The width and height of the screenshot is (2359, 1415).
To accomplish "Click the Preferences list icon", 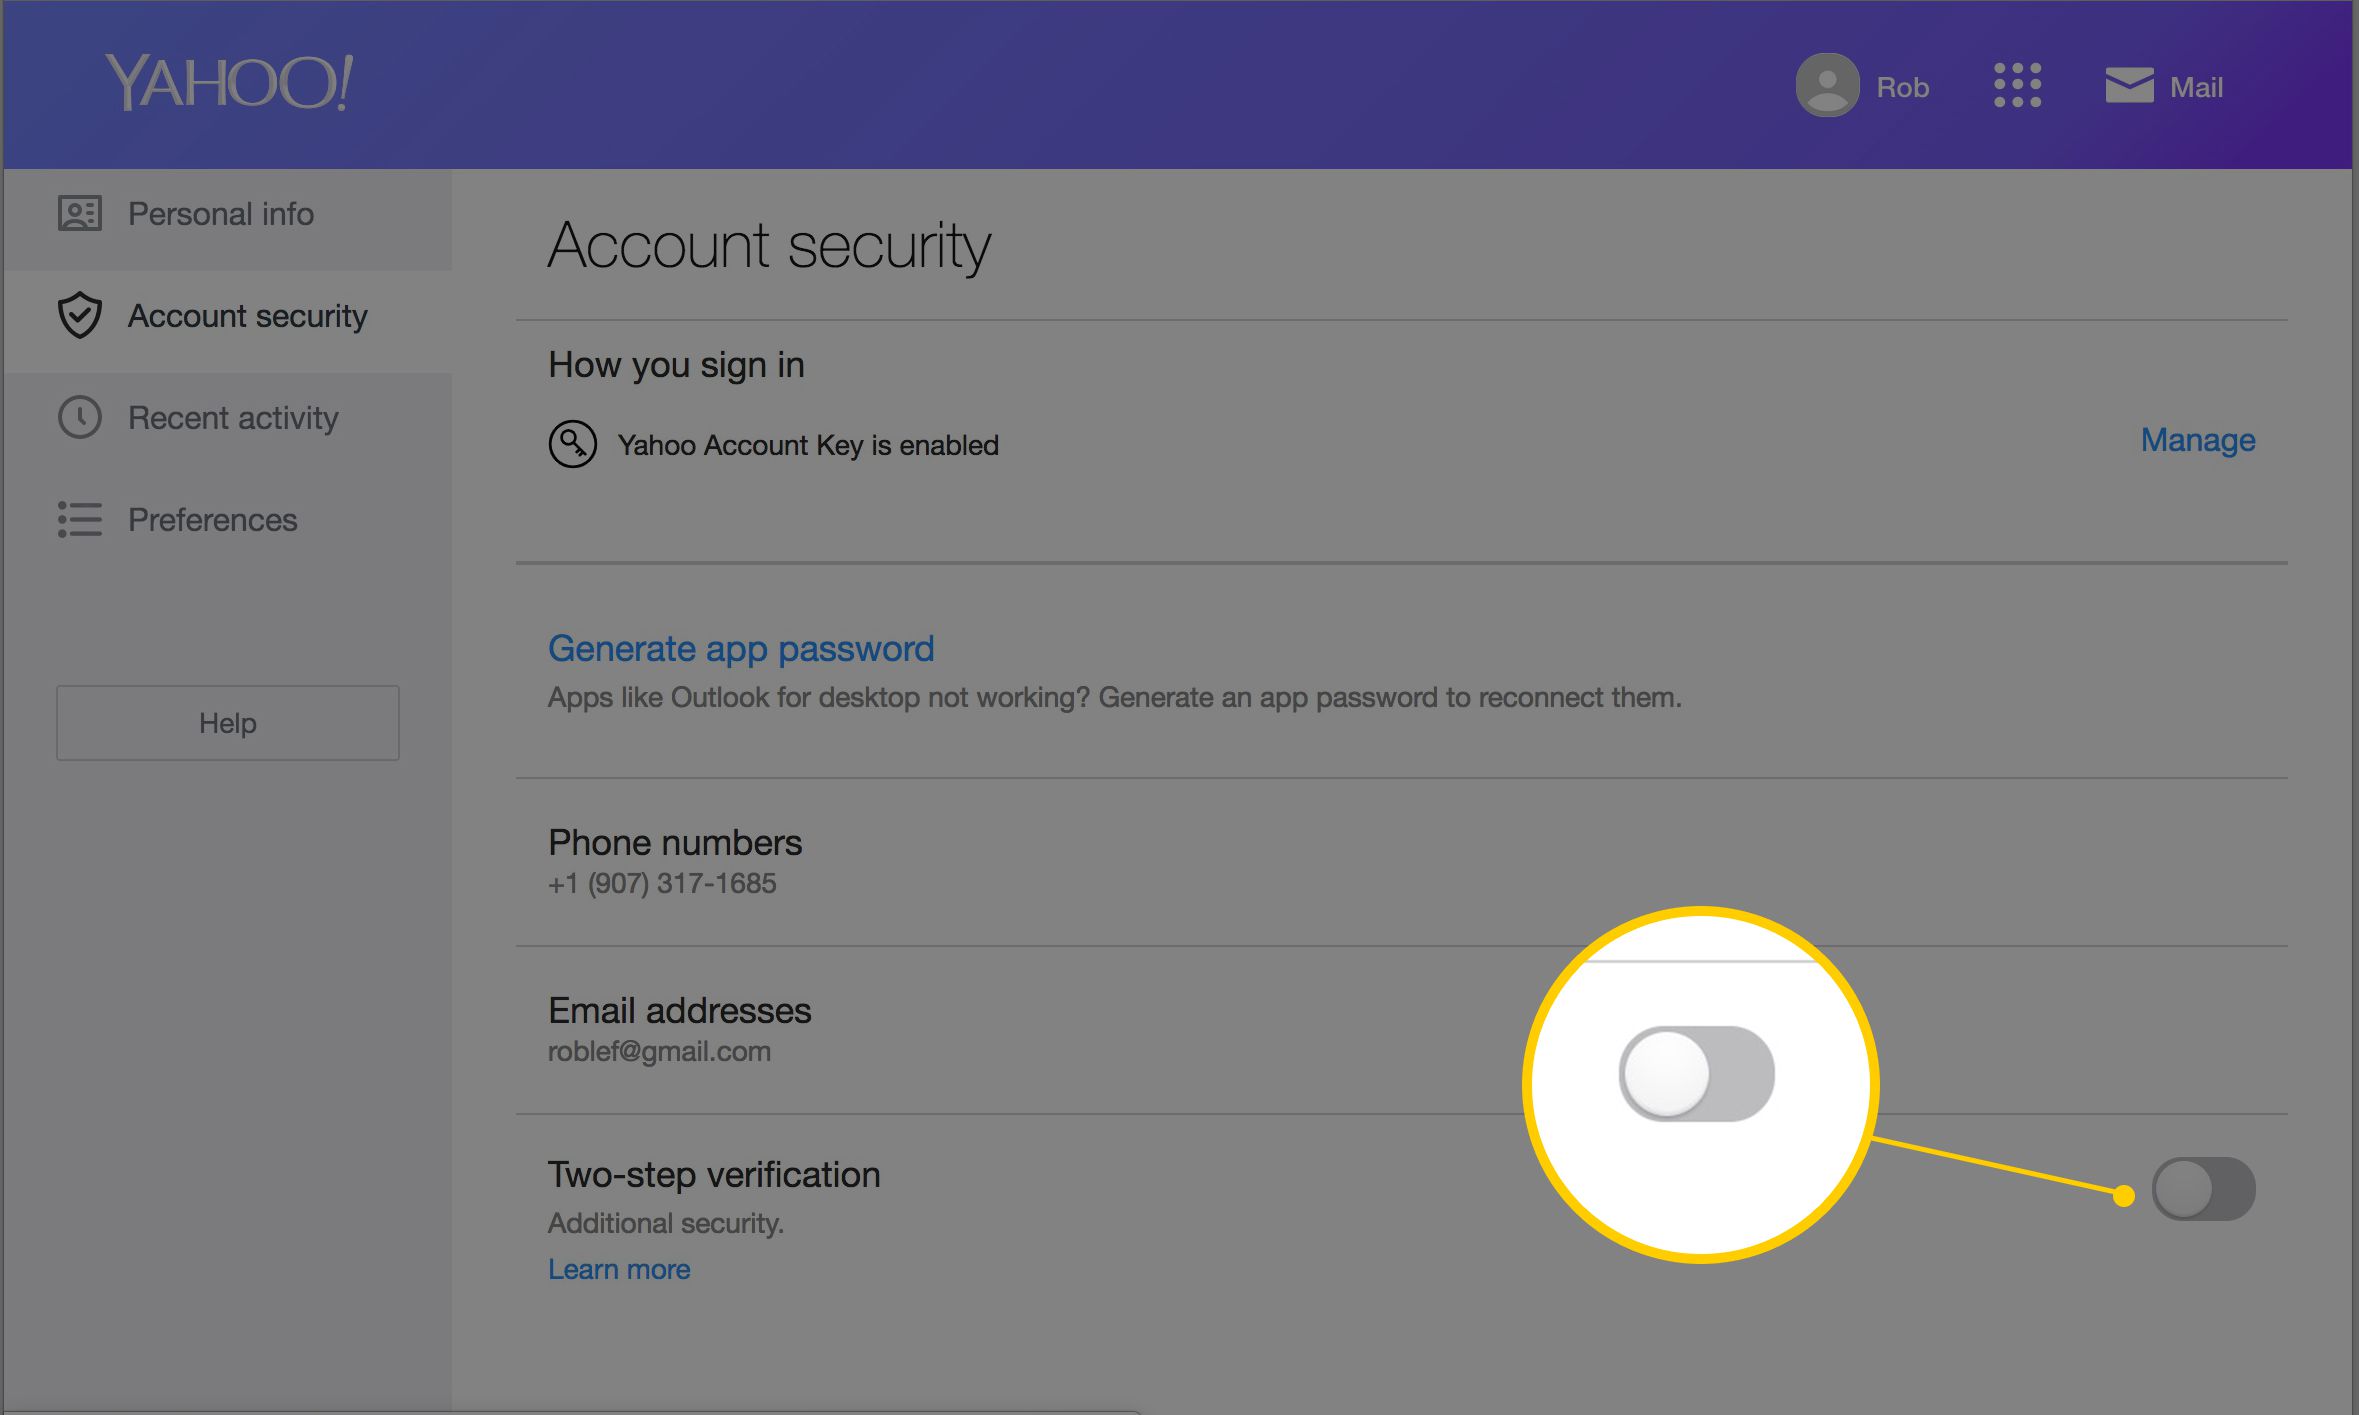I will (79, 519).
